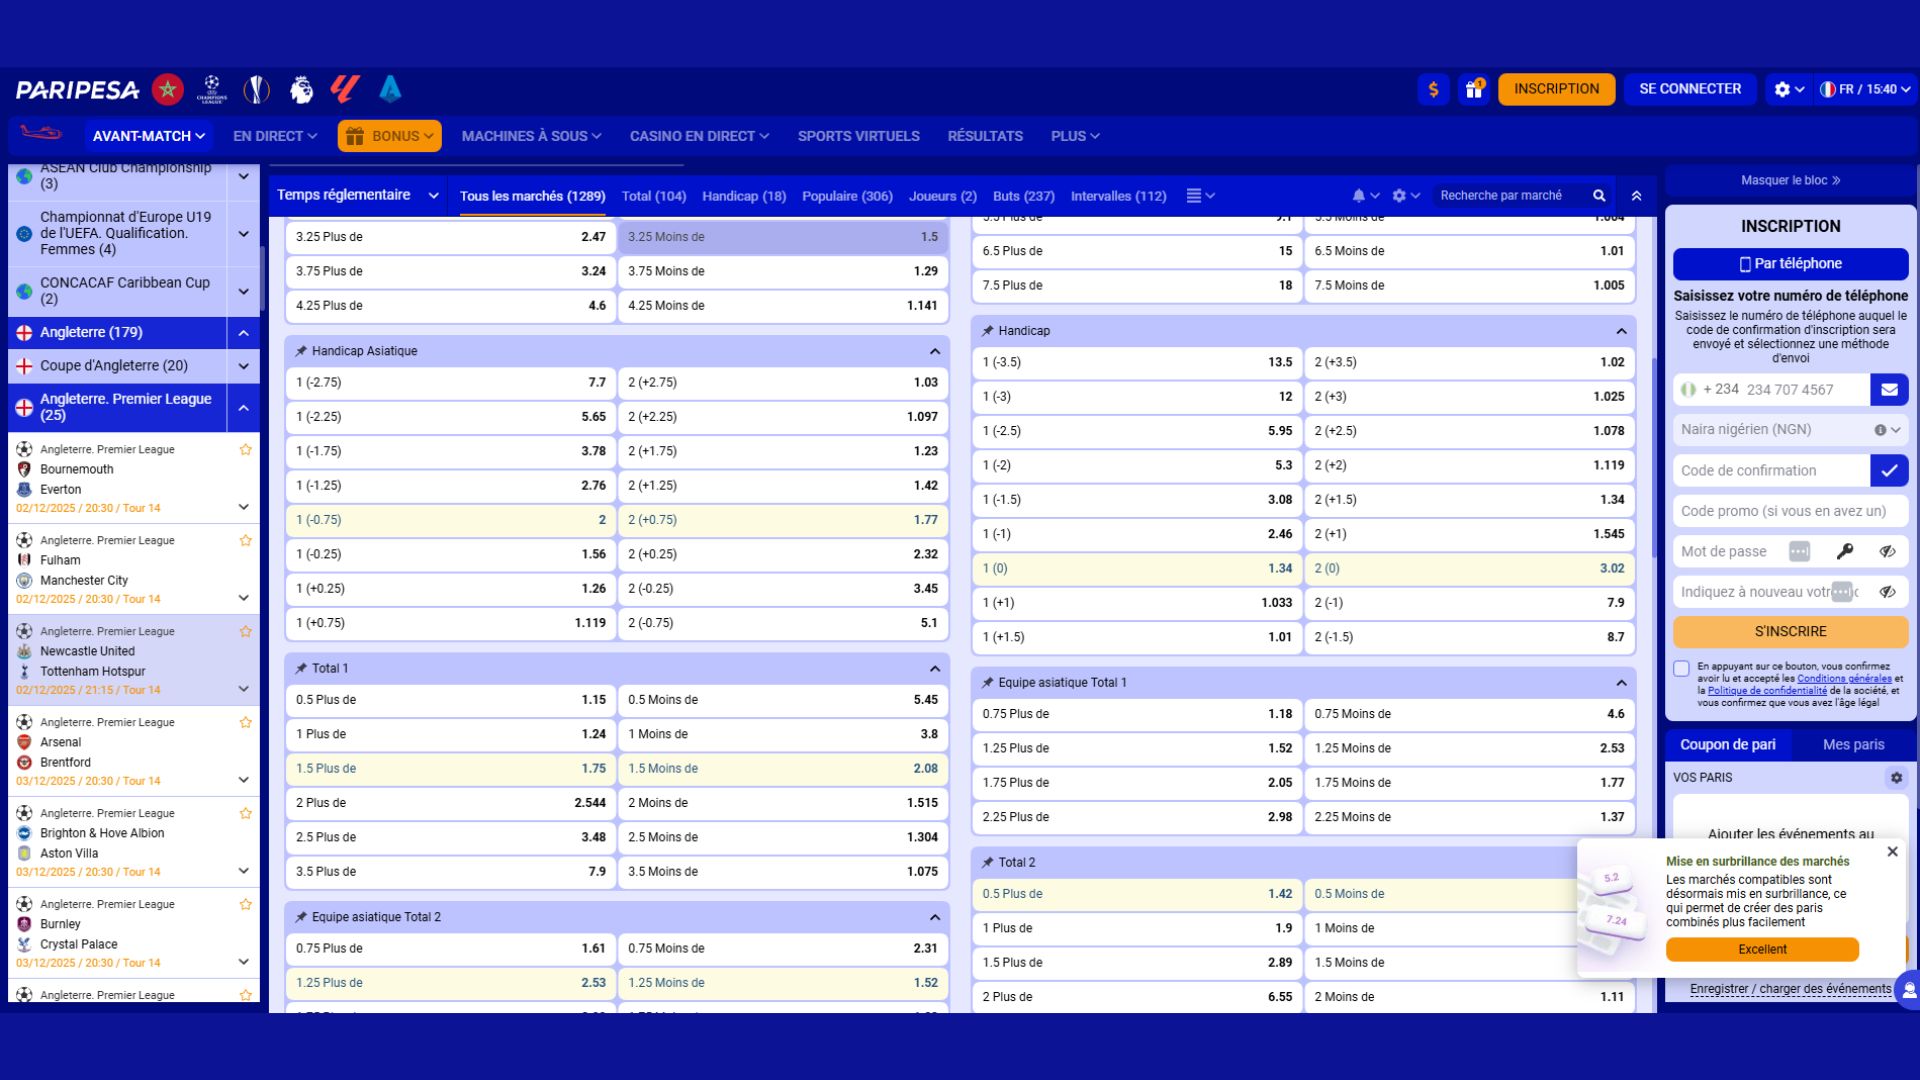Click the SE CONNECTER button
Viewport: 1920px width, 1080px height.
[1689, 89]
